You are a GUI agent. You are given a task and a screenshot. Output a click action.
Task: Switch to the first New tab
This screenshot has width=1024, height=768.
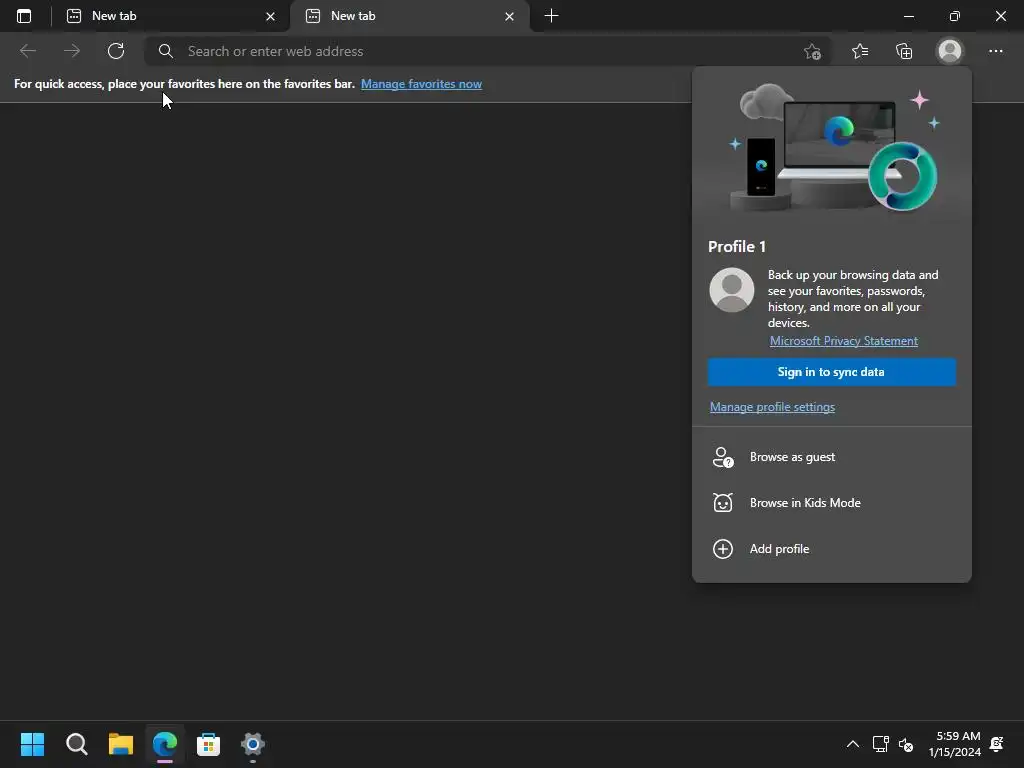pyautogui.click(x=170, y=16)
